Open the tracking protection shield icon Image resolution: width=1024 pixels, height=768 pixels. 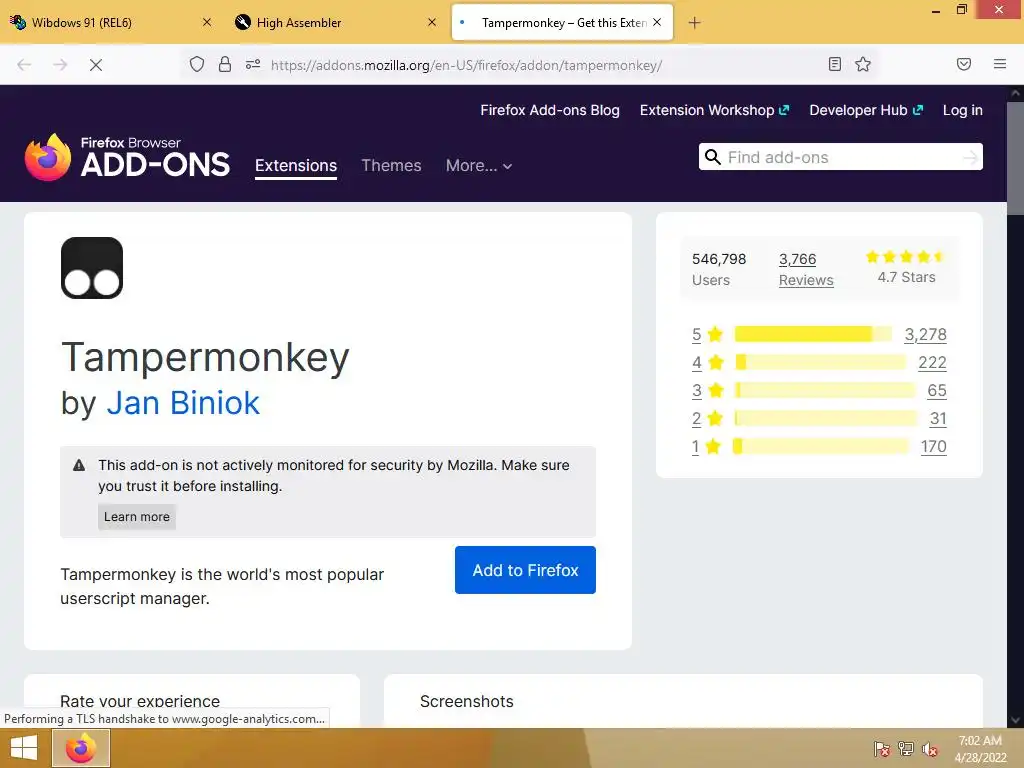click(197, 65)
